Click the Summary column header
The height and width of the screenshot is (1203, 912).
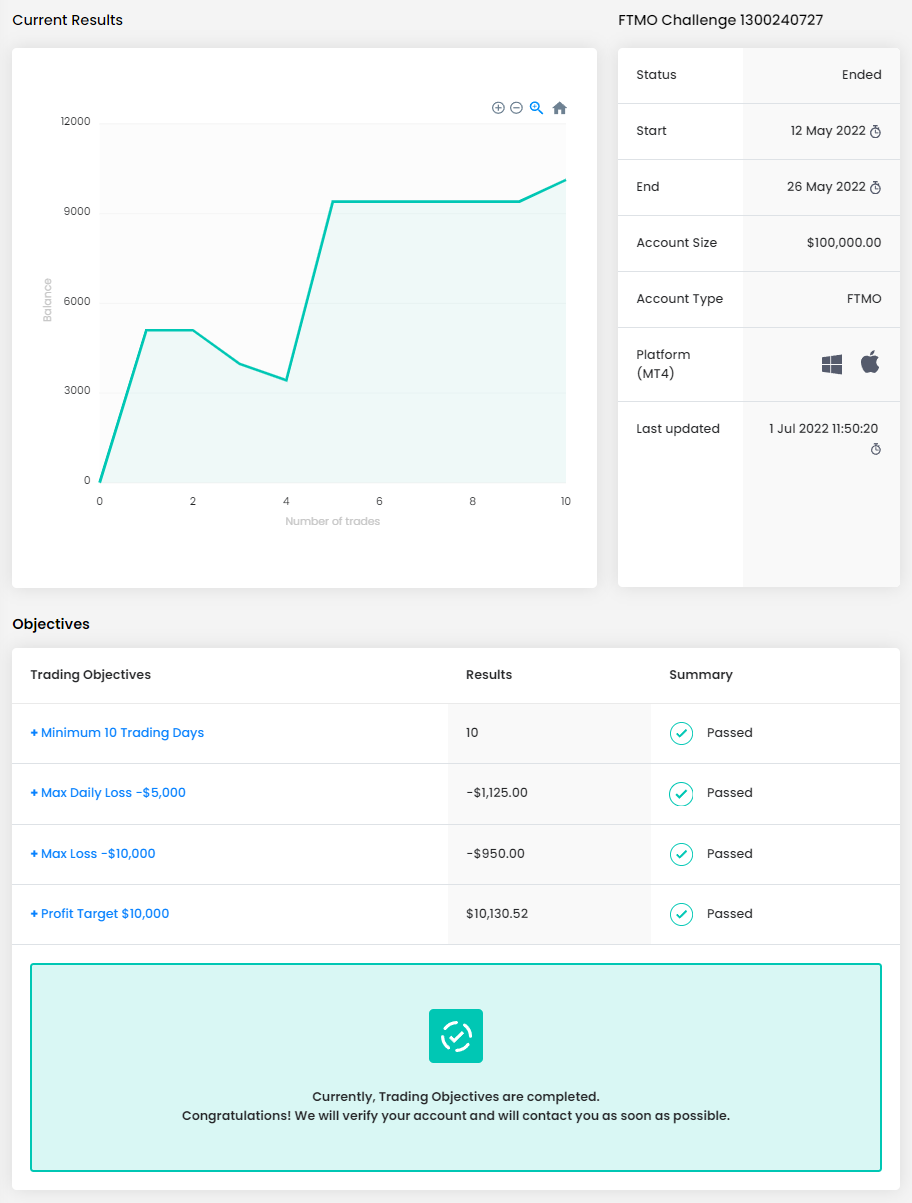701,675
